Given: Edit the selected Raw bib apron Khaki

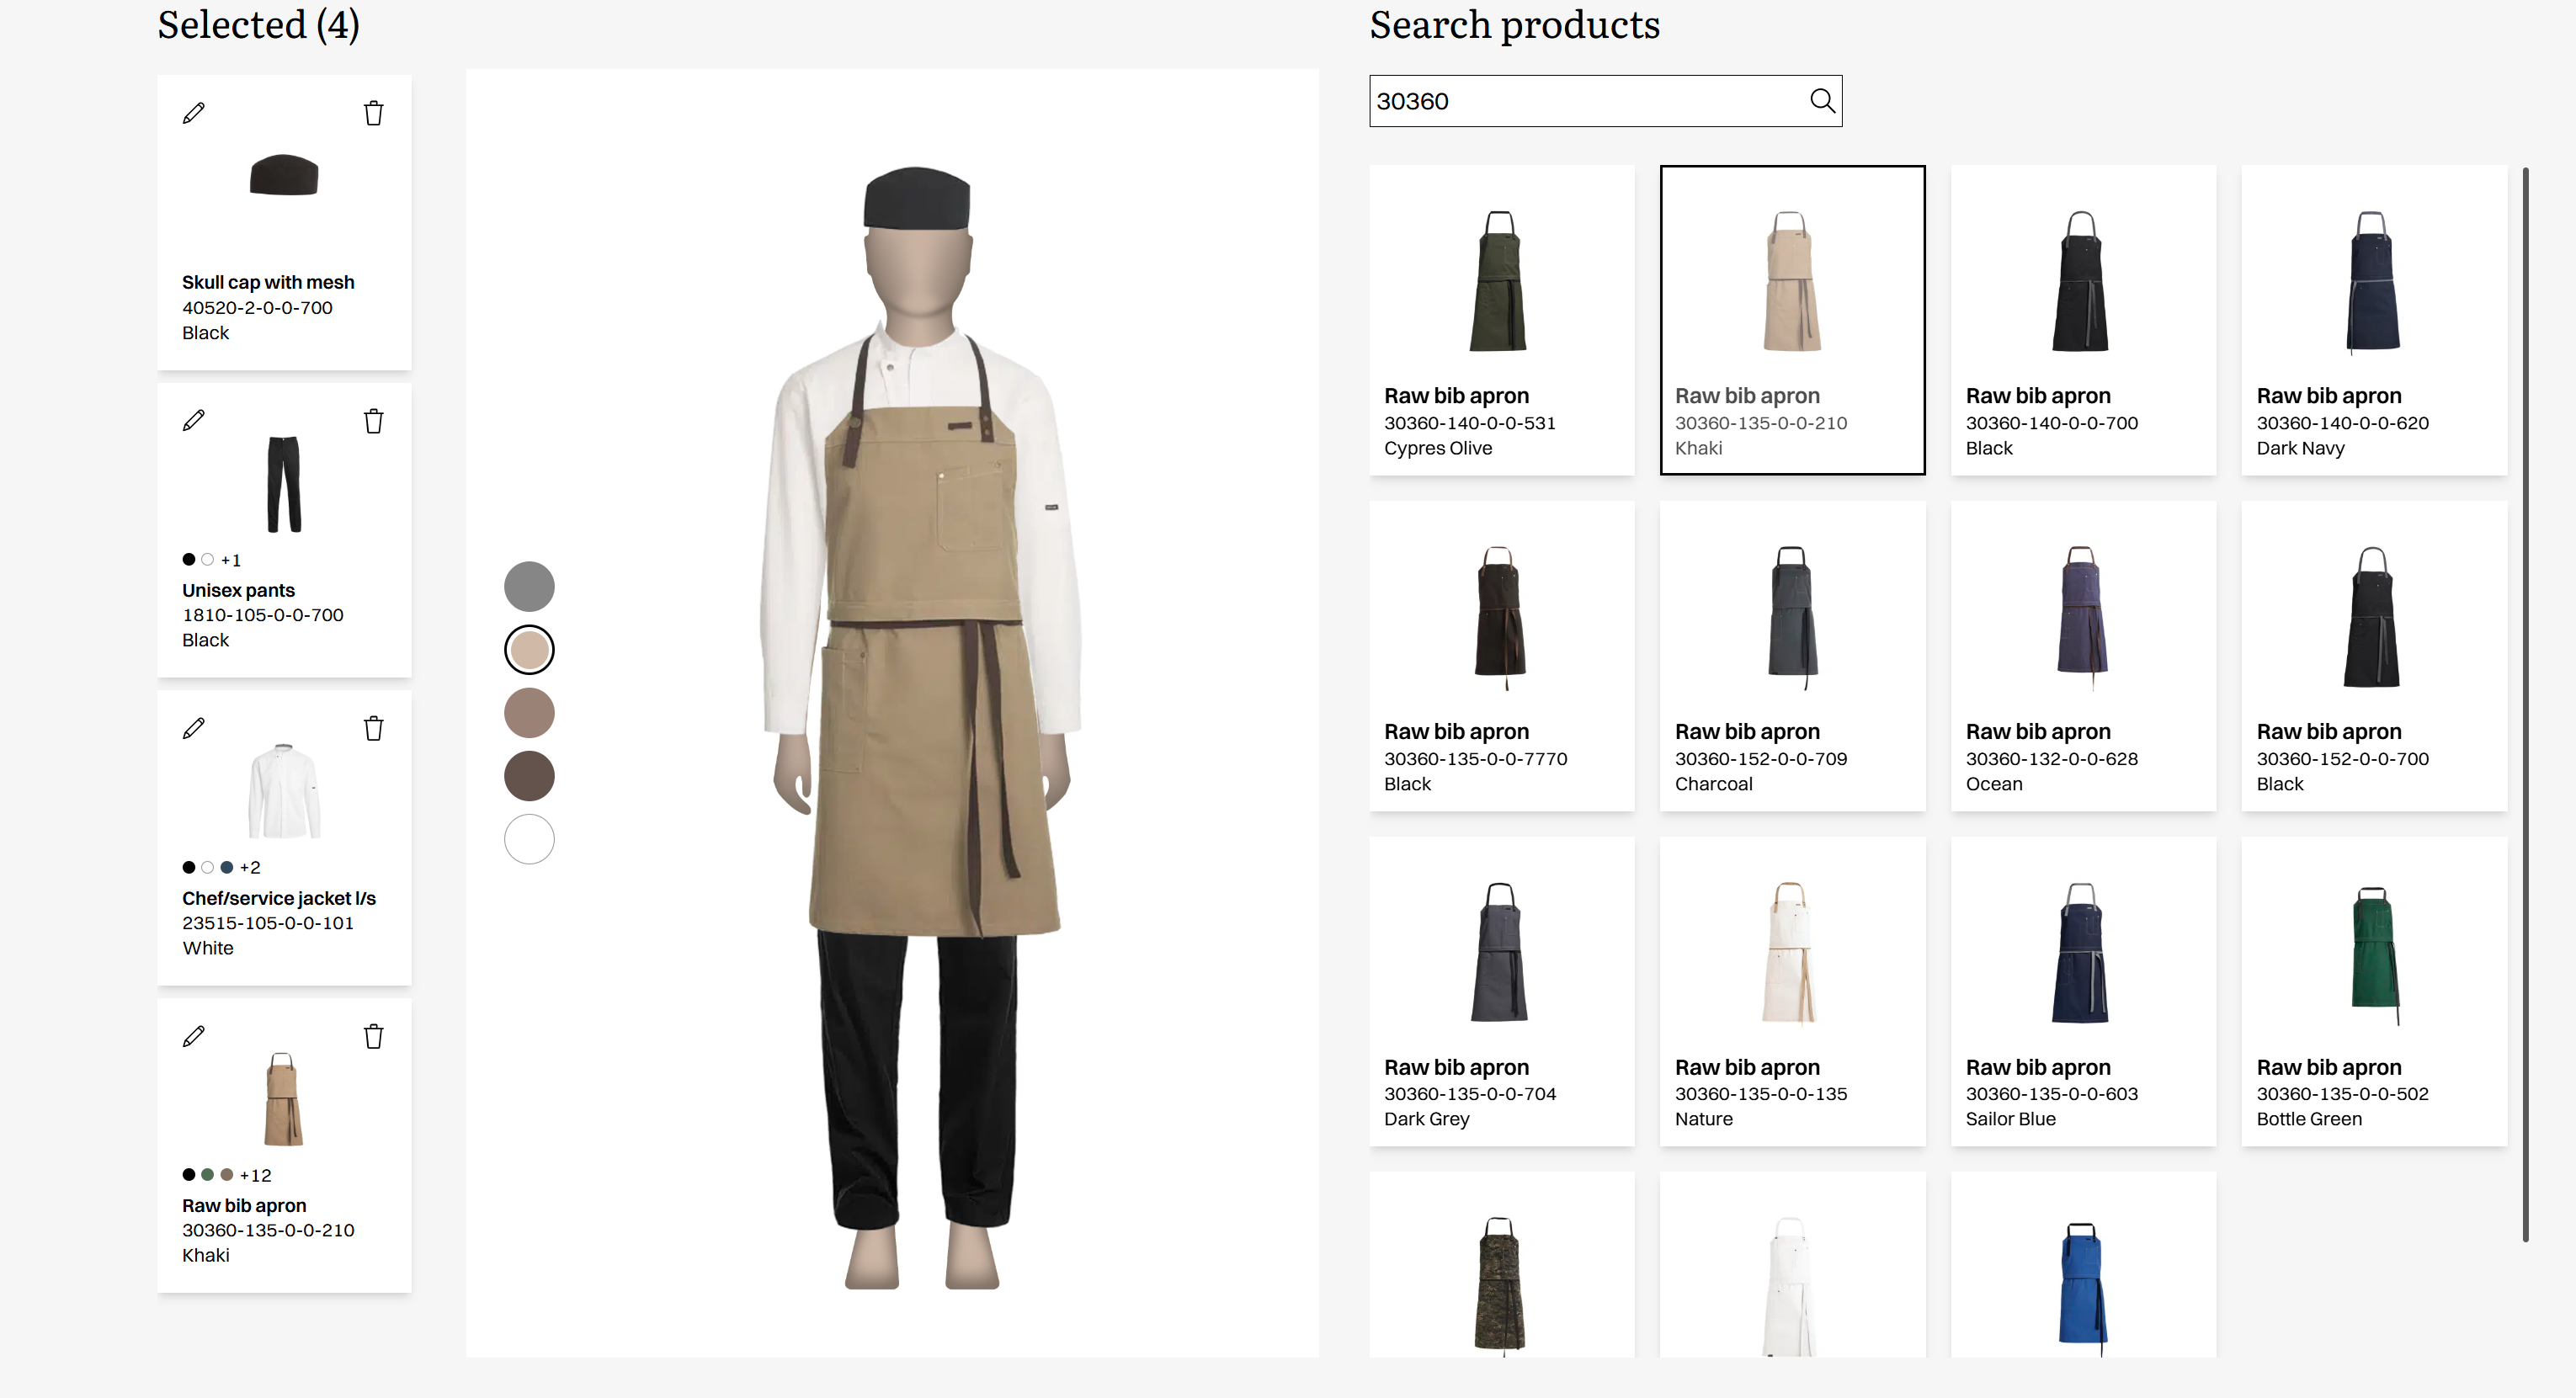Looking at the screenshot, I should [x=194, y=1036].
